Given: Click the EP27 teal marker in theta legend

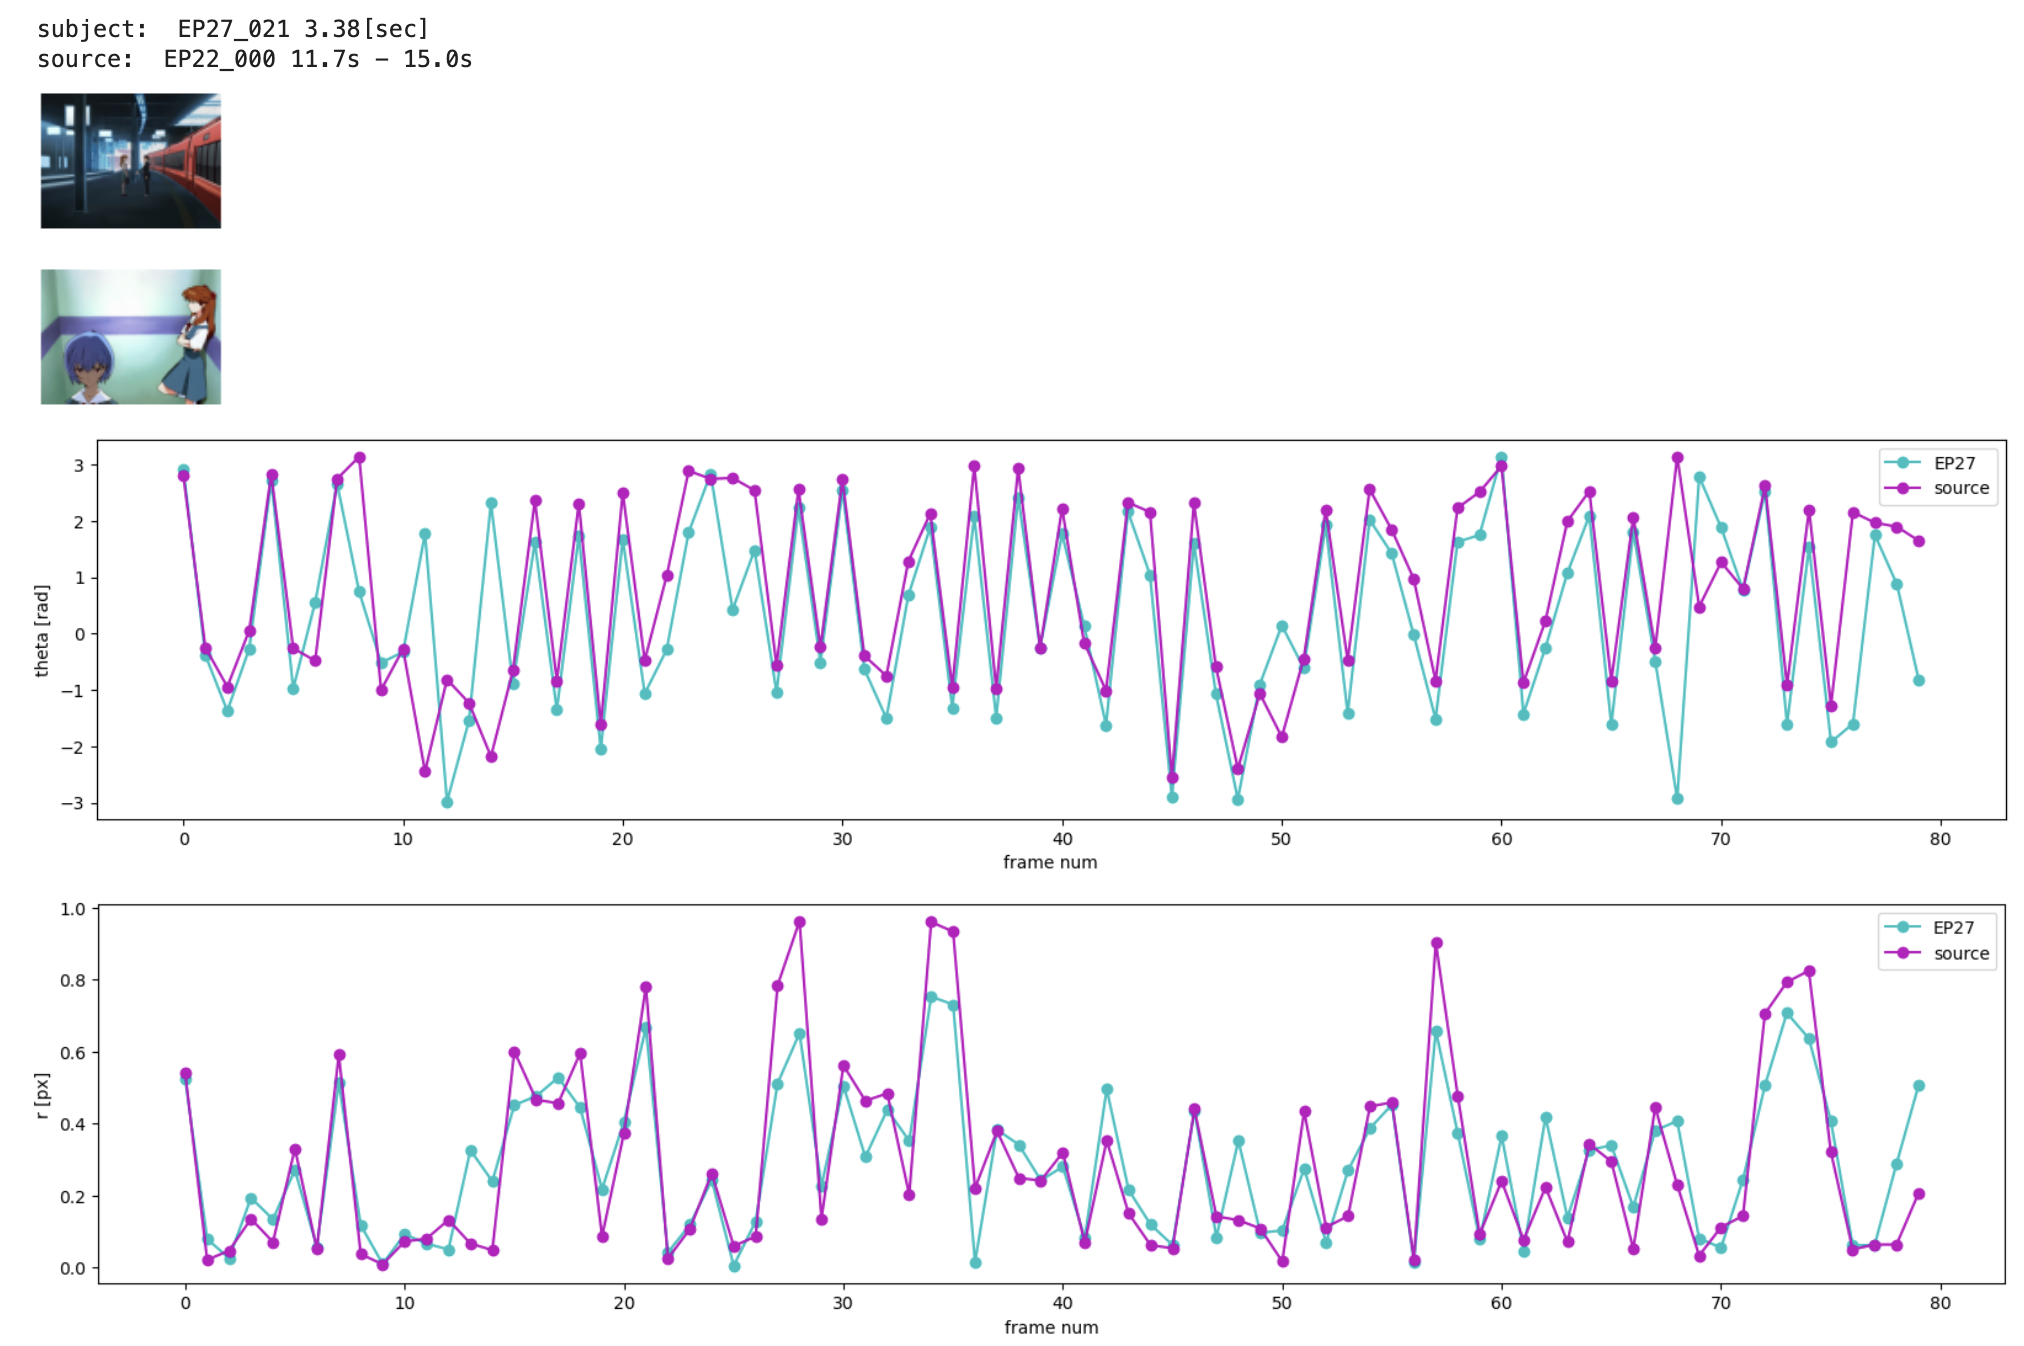Looking at the screenshot, I should coord(1903,463).
